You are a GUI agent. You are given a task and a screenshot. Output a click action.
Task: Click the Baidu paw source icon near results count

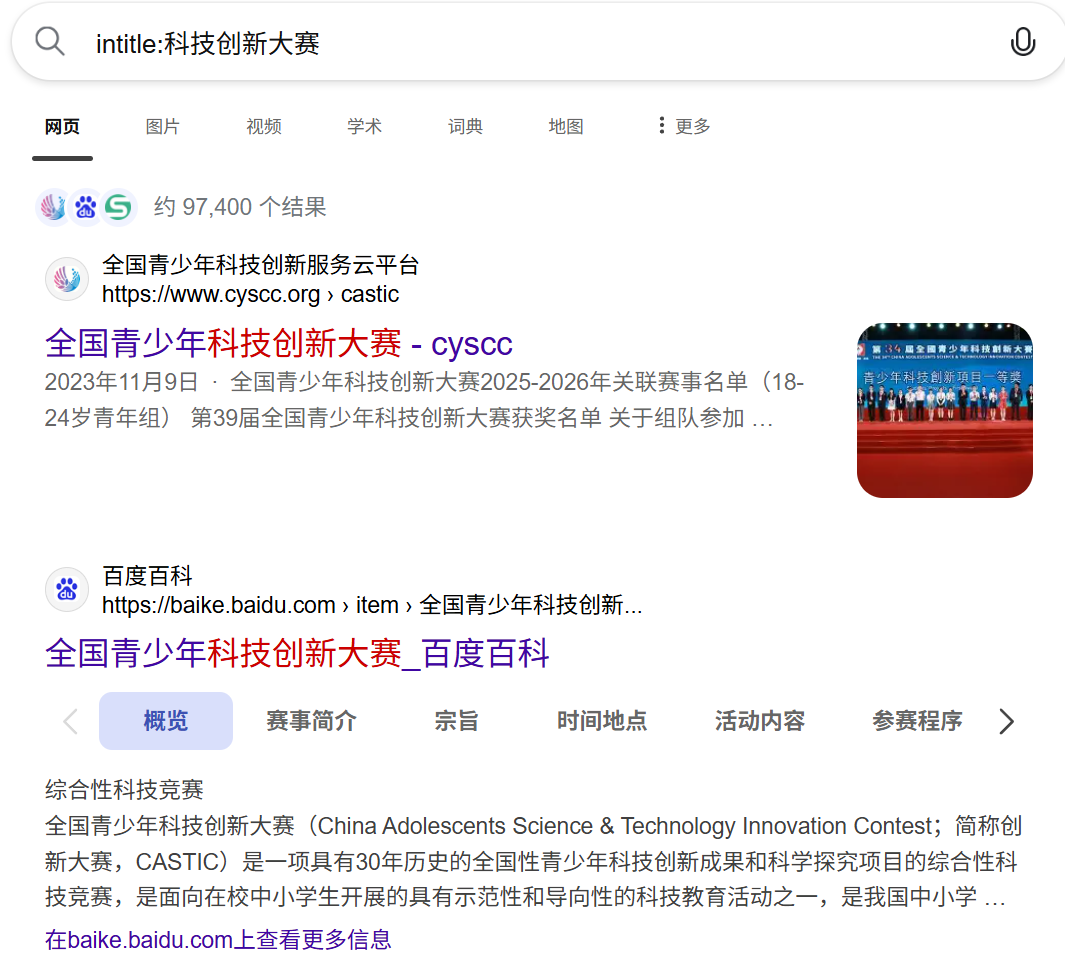point(86,207)
